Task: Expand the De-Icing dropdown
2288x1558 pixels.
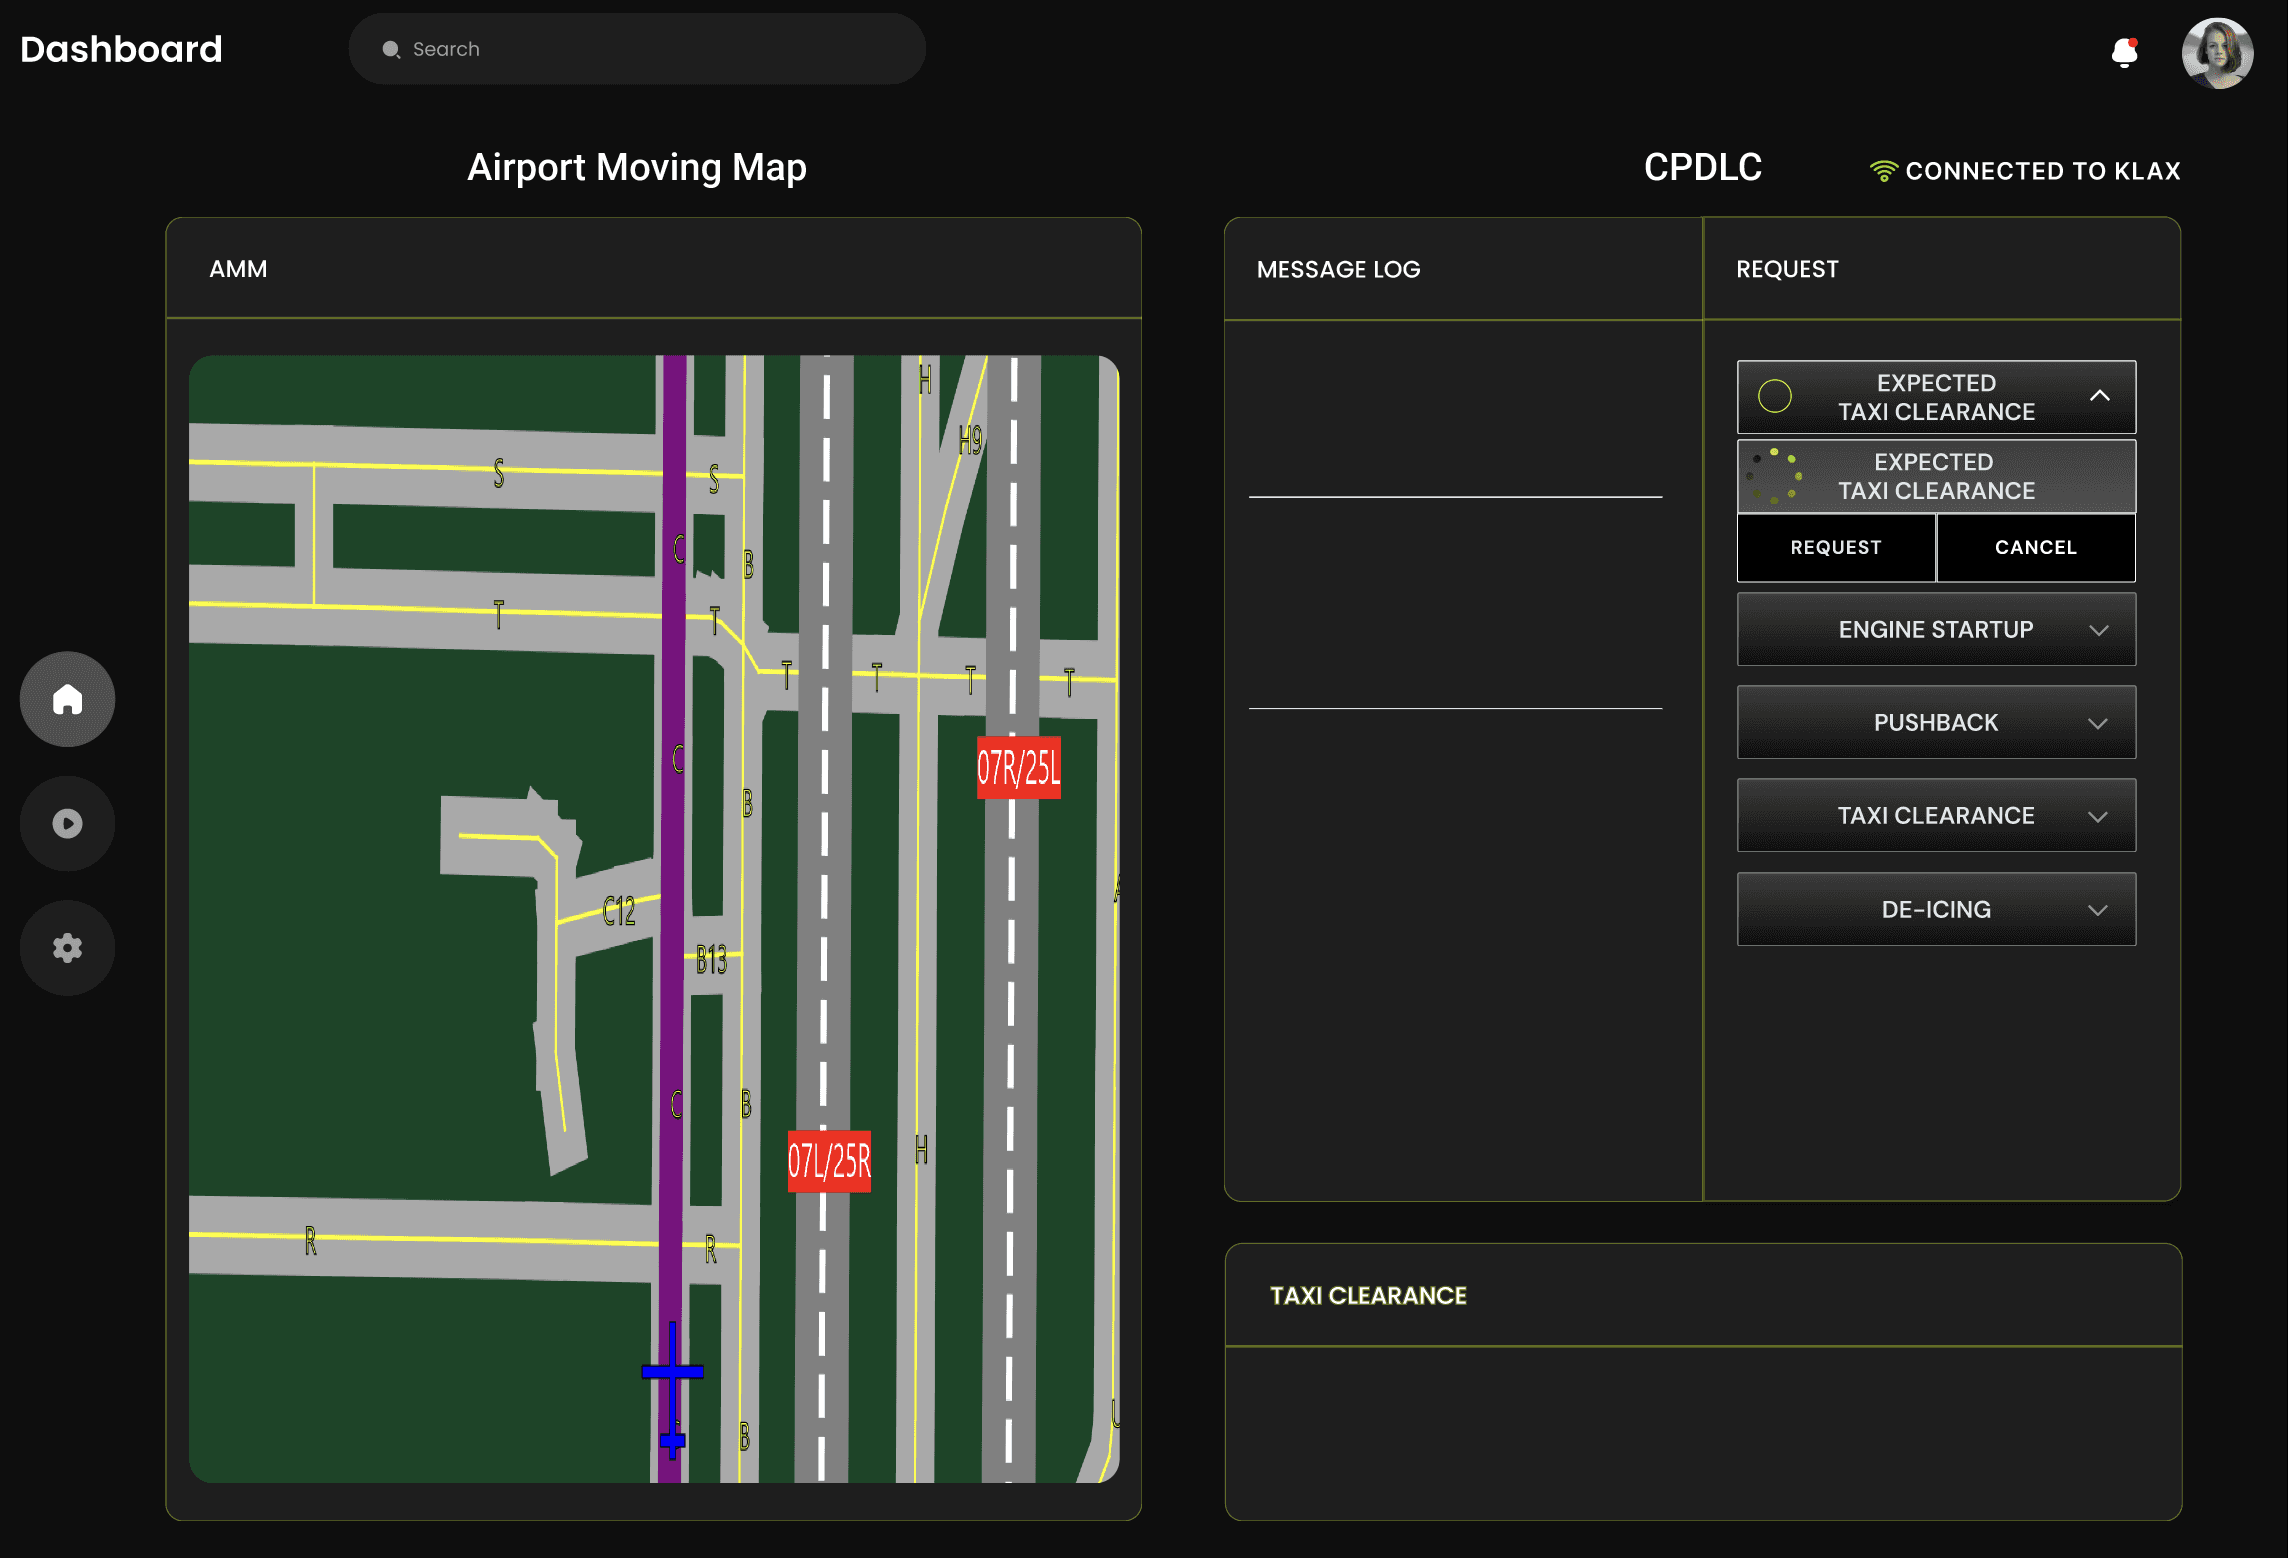Action: 2098,910
